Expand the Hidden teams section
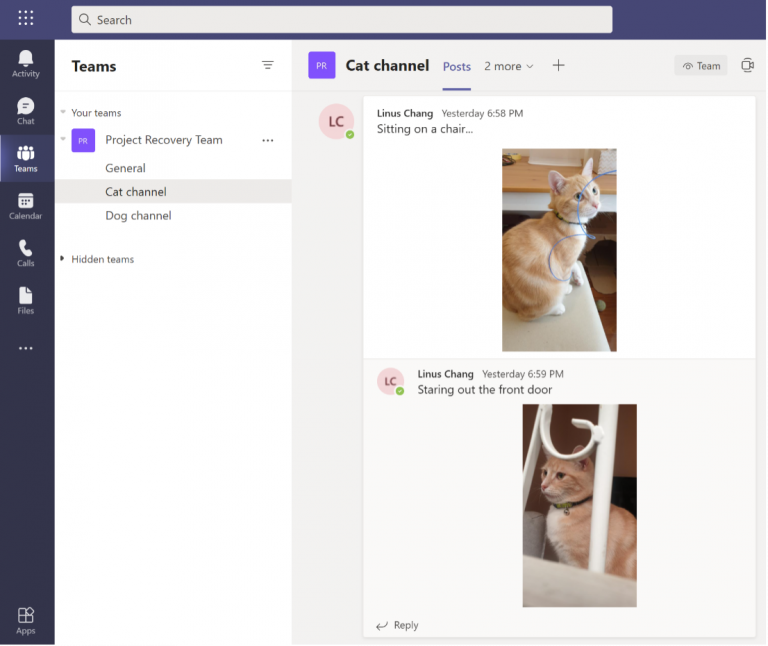The height and width of the screenshot is (646, 768). click(63, 259)
